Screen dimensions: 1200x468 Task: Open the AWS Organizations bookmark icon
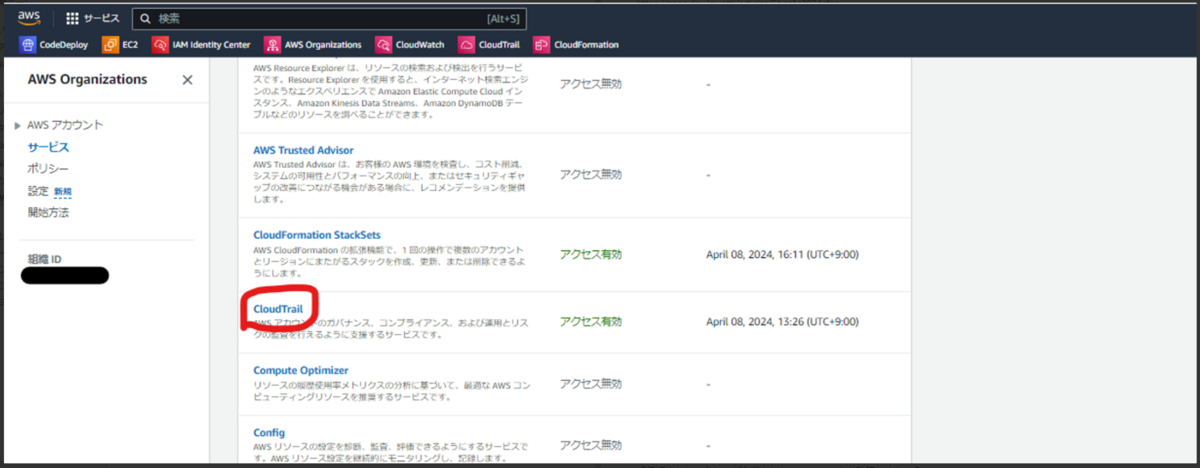point(272,44)
